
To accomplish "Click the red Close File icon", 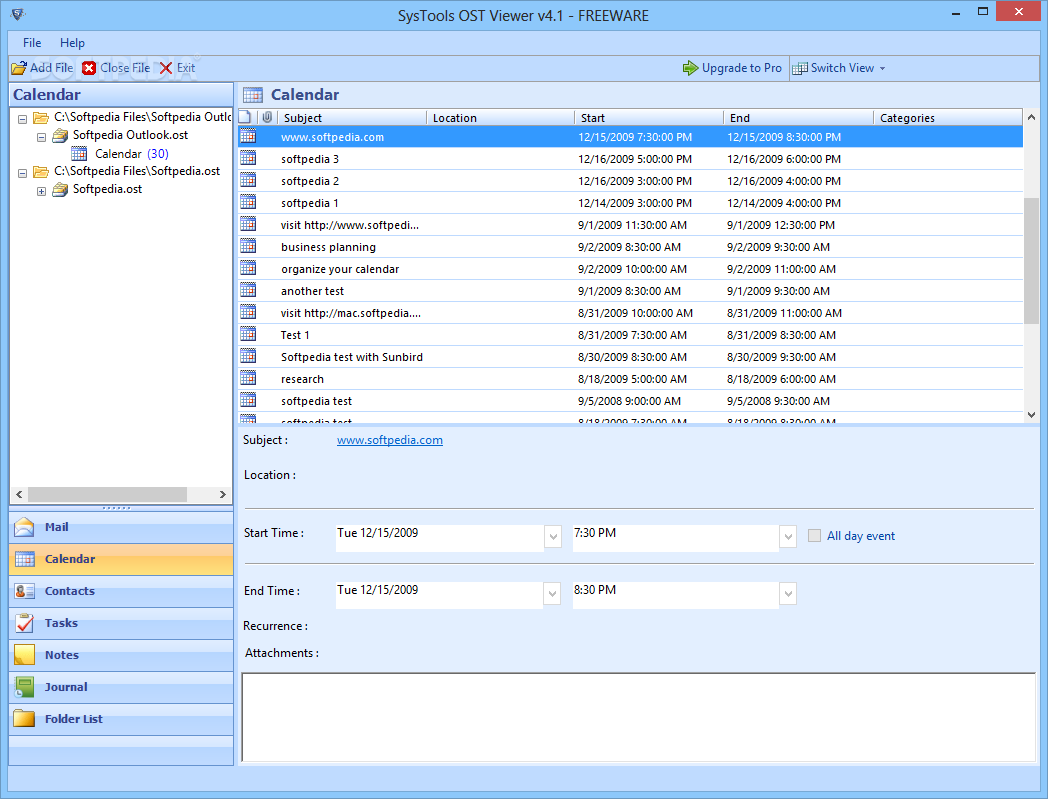I will pos(89,68).
